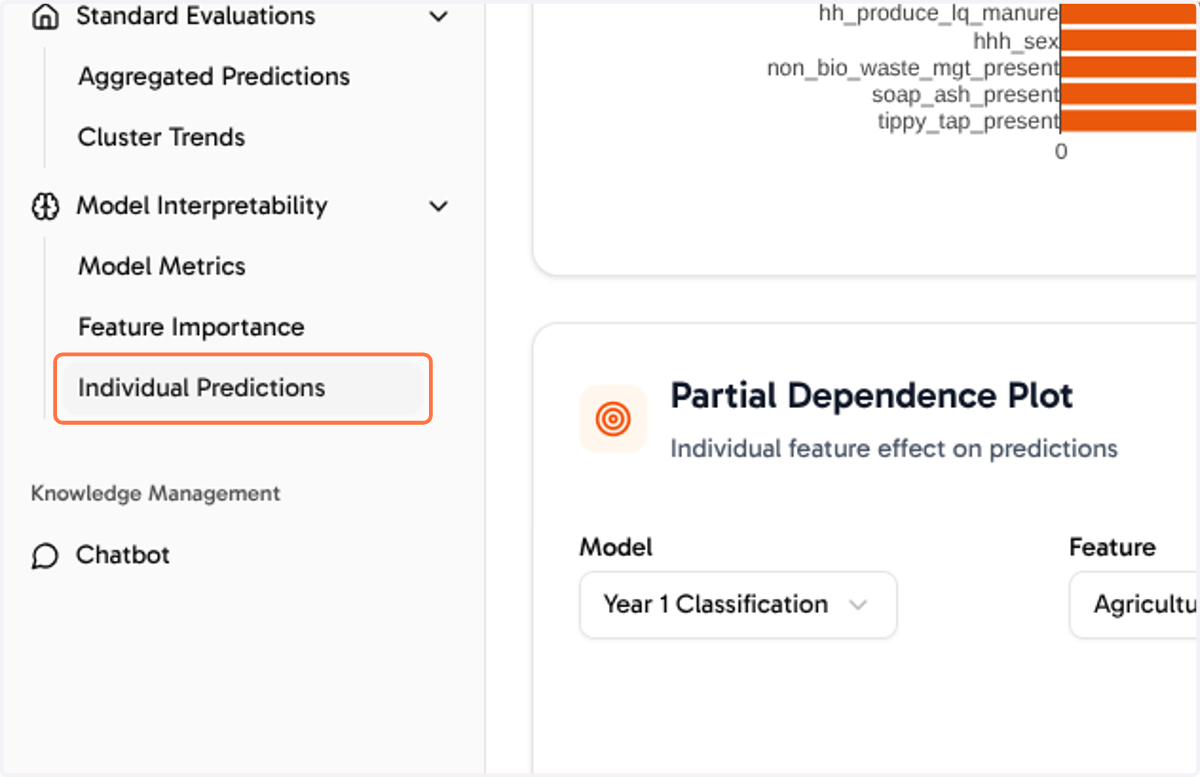This screenshot has height=777, width=1200.
Task: Click the tippy_tap_present axis label
Action: pos(968,121)
